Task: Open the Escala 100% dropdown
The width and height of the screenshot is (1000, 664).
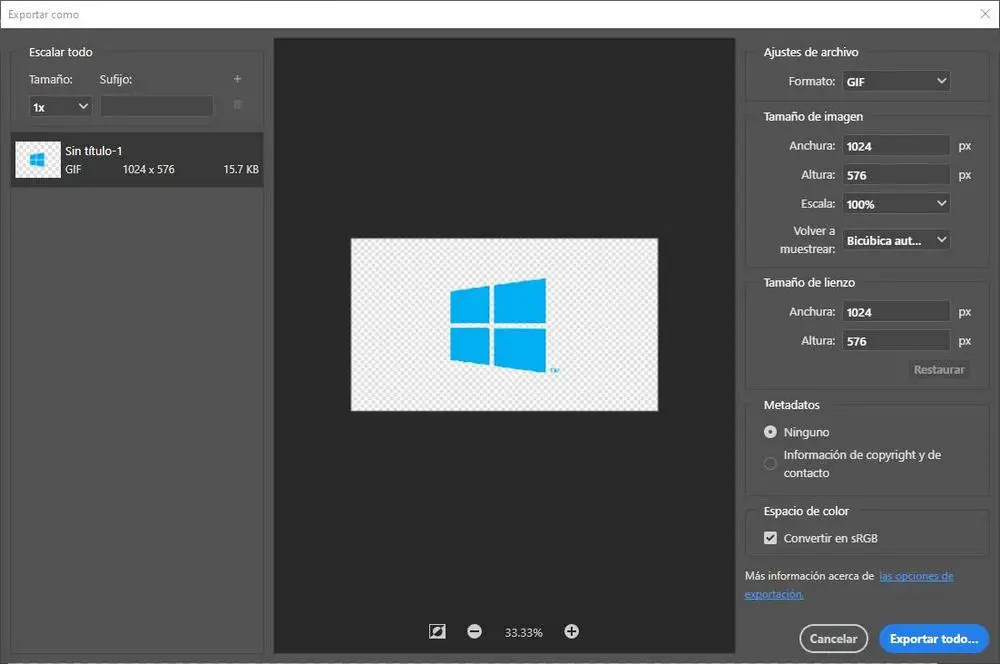Action: pos(896,204)
